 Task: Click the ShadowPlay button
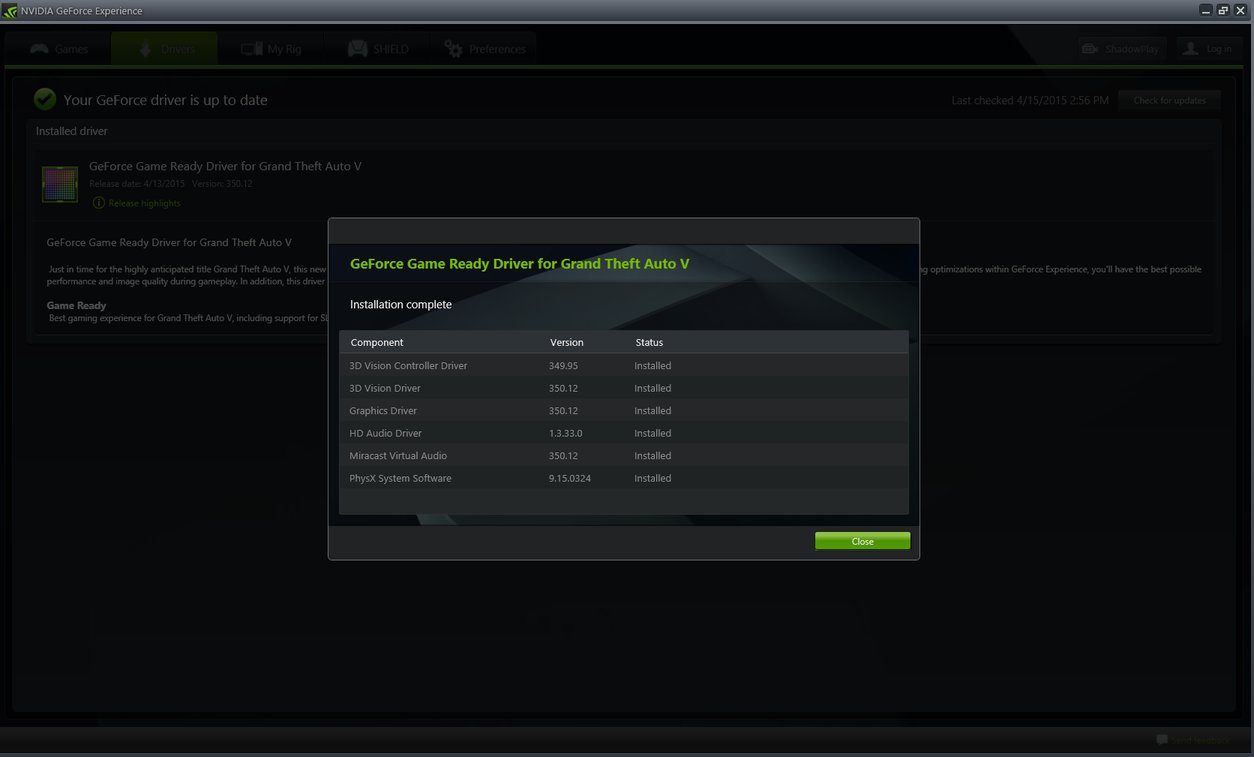pyautogui.click(x=1122, y=48)
